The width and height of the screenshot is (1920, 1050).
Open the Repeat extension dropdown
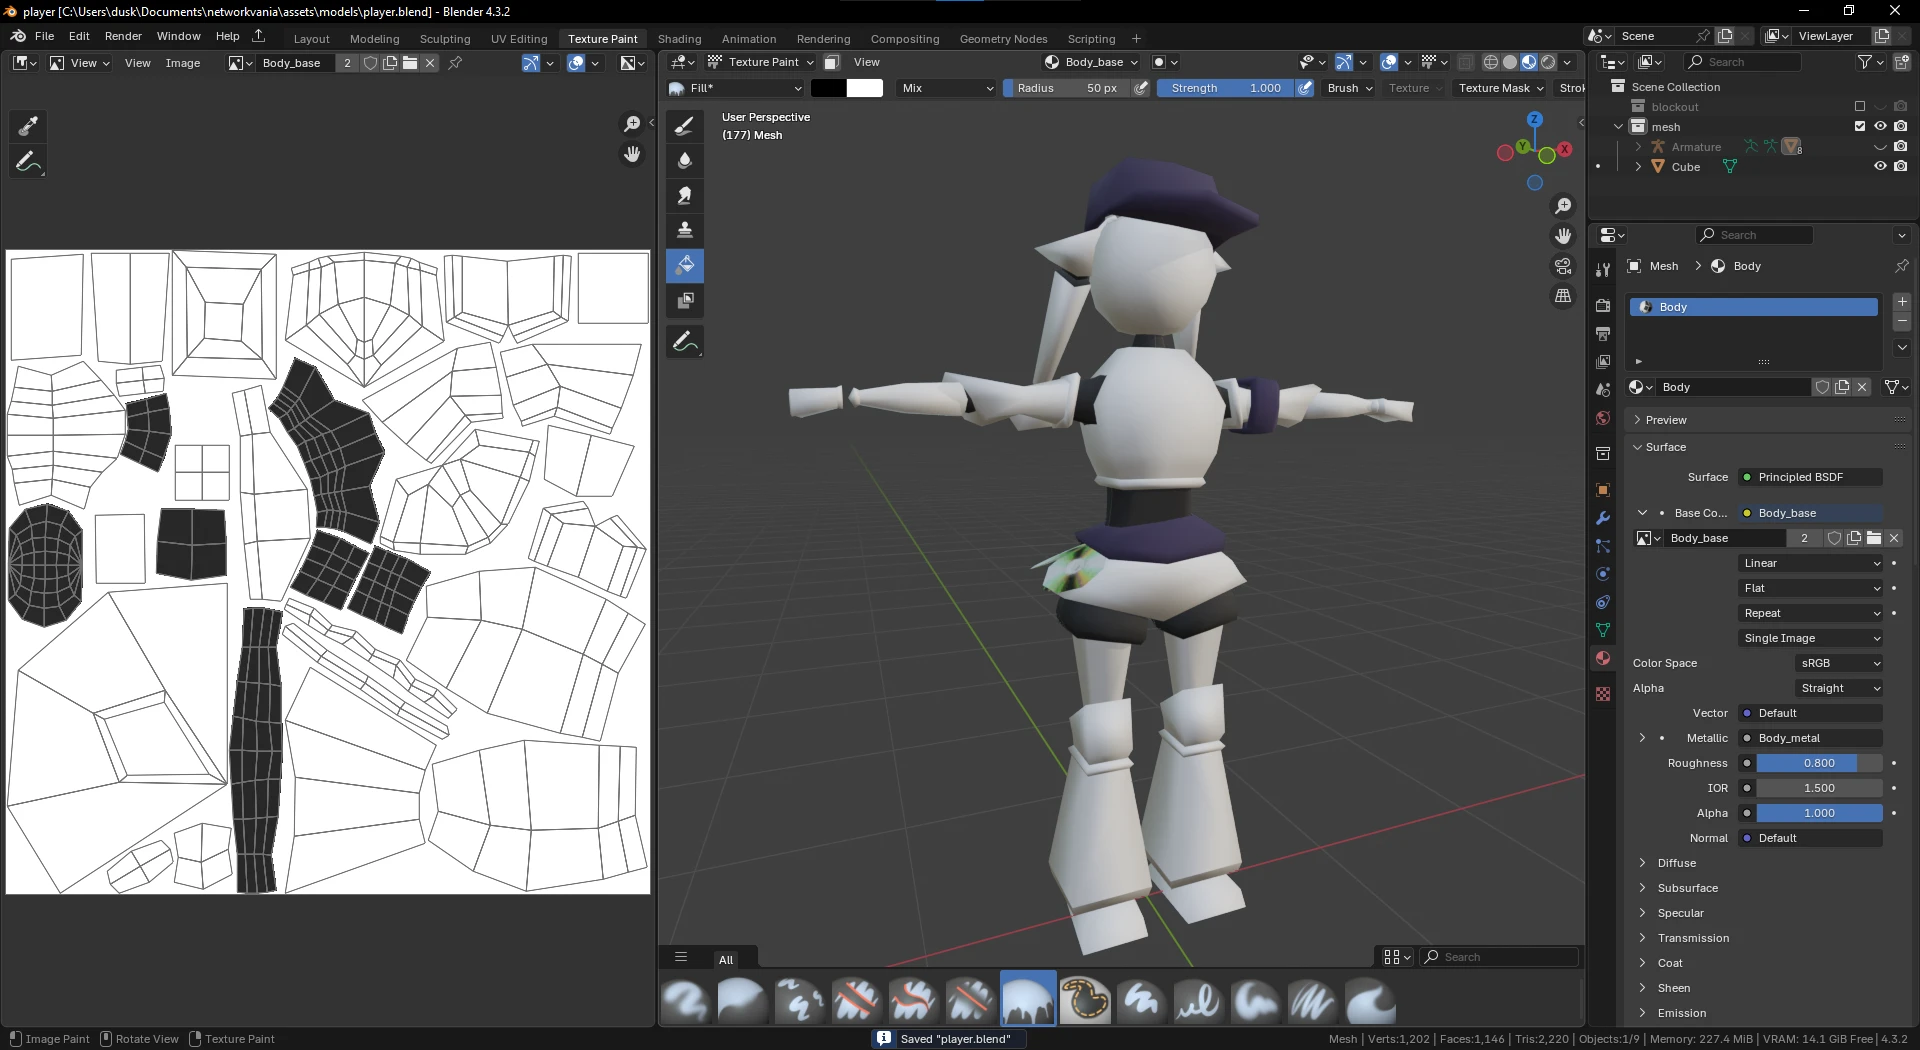(x=1811, y=613)
